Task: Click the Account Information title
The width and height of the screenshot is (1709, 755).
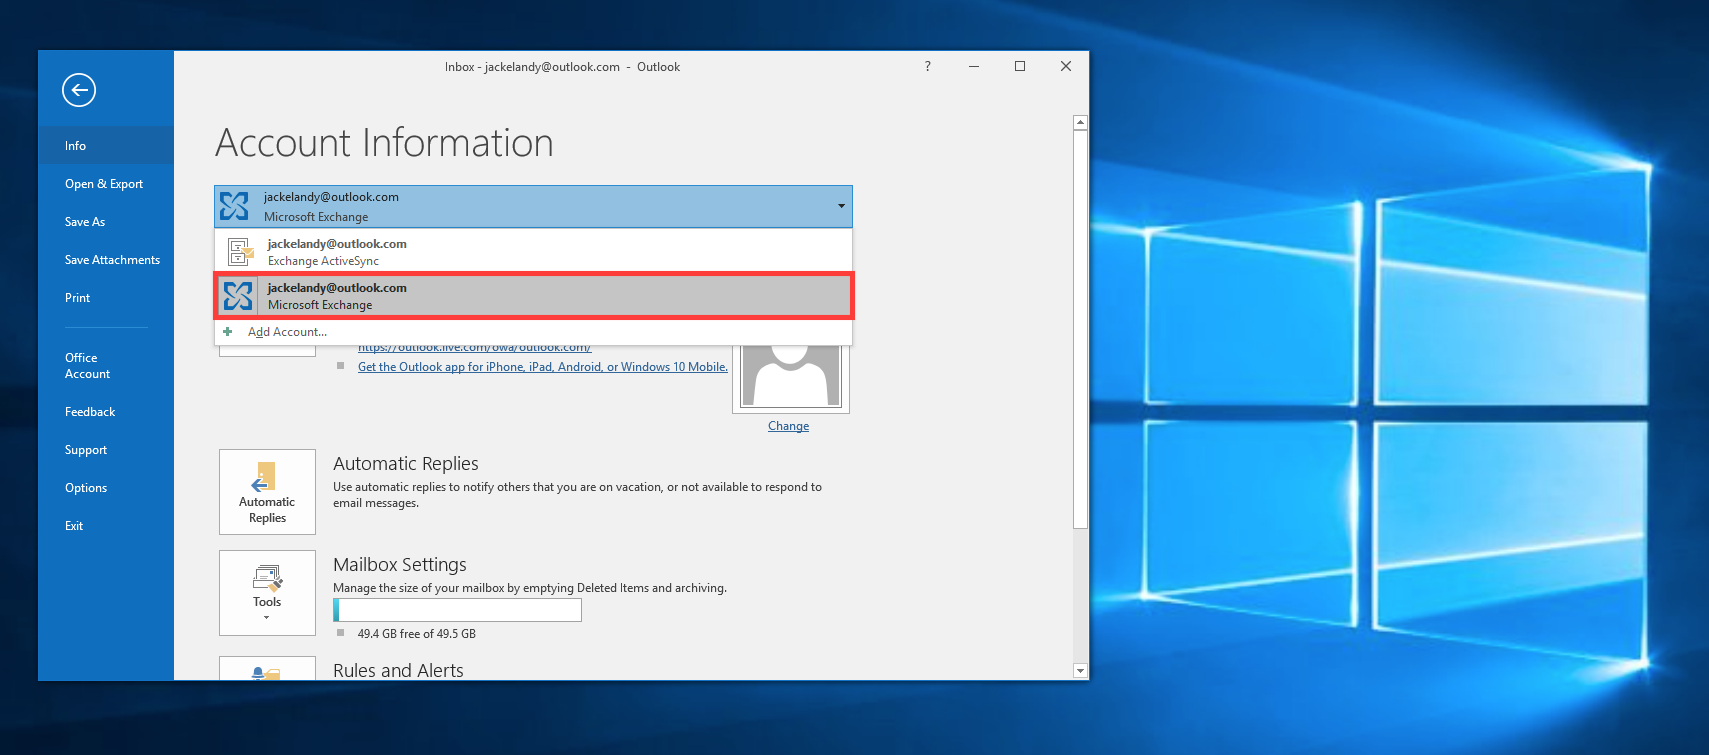Action: [384, 143]
